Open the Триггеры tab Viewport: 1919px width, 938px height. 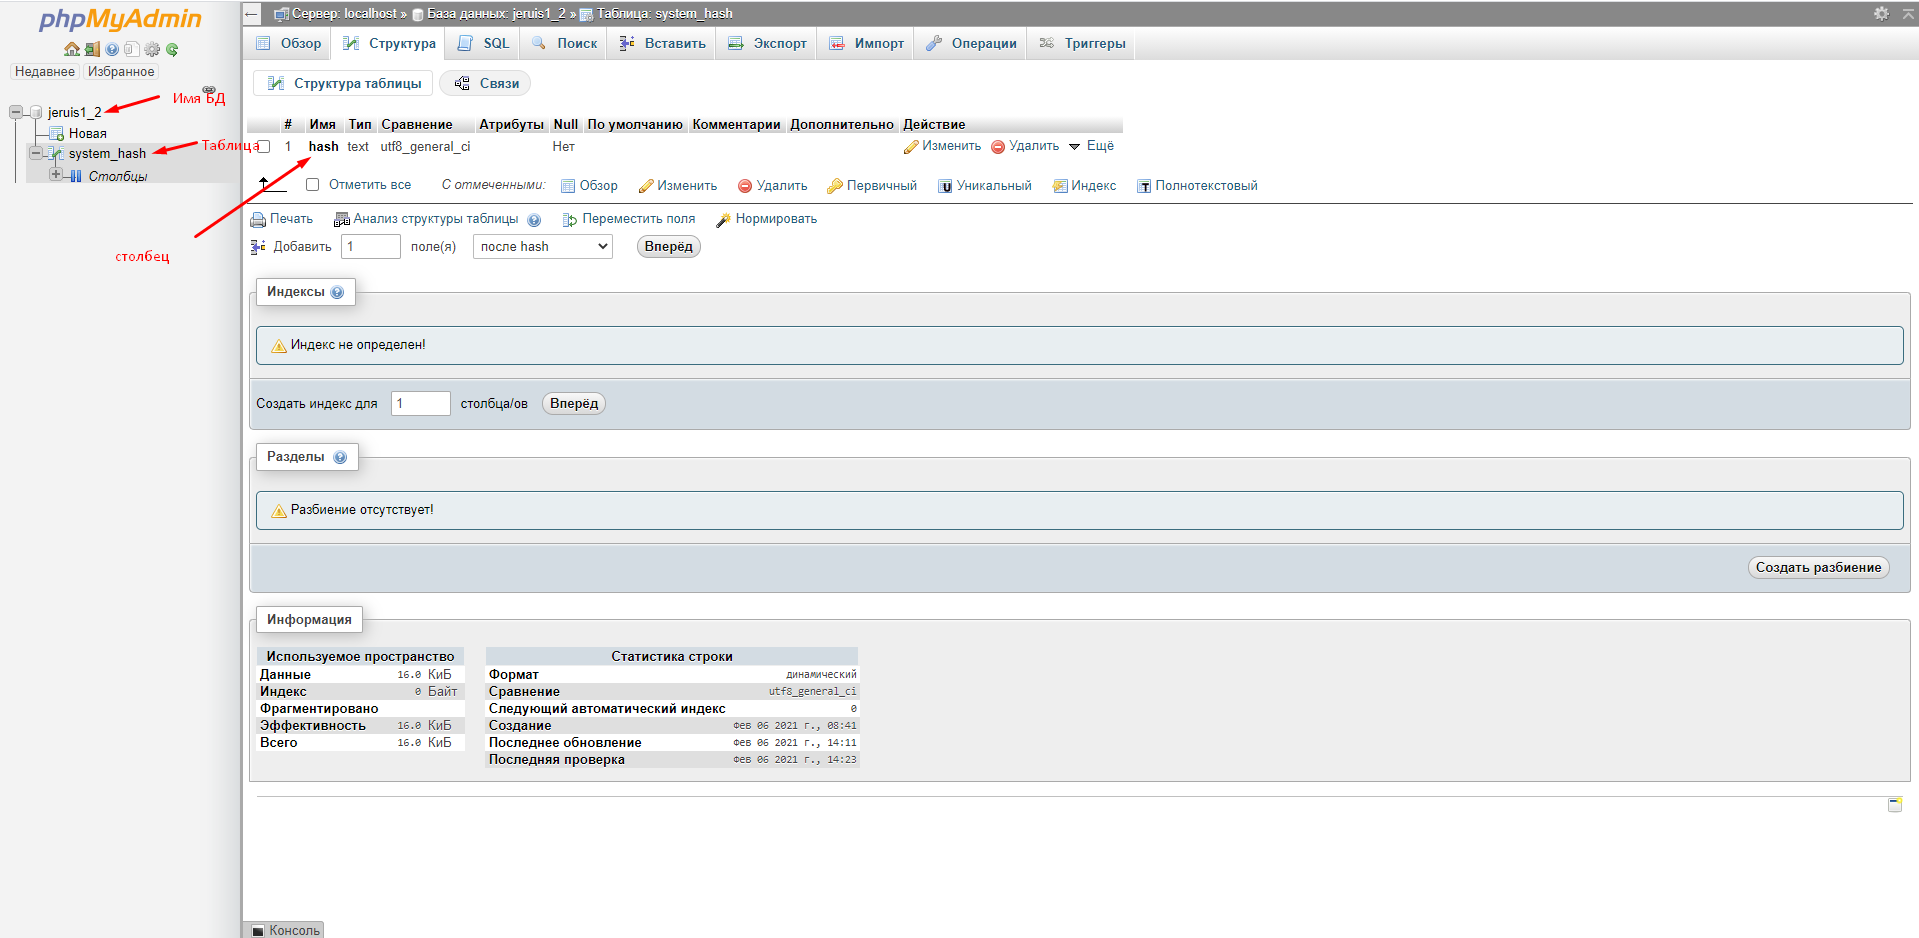(x=1082, y=43)
